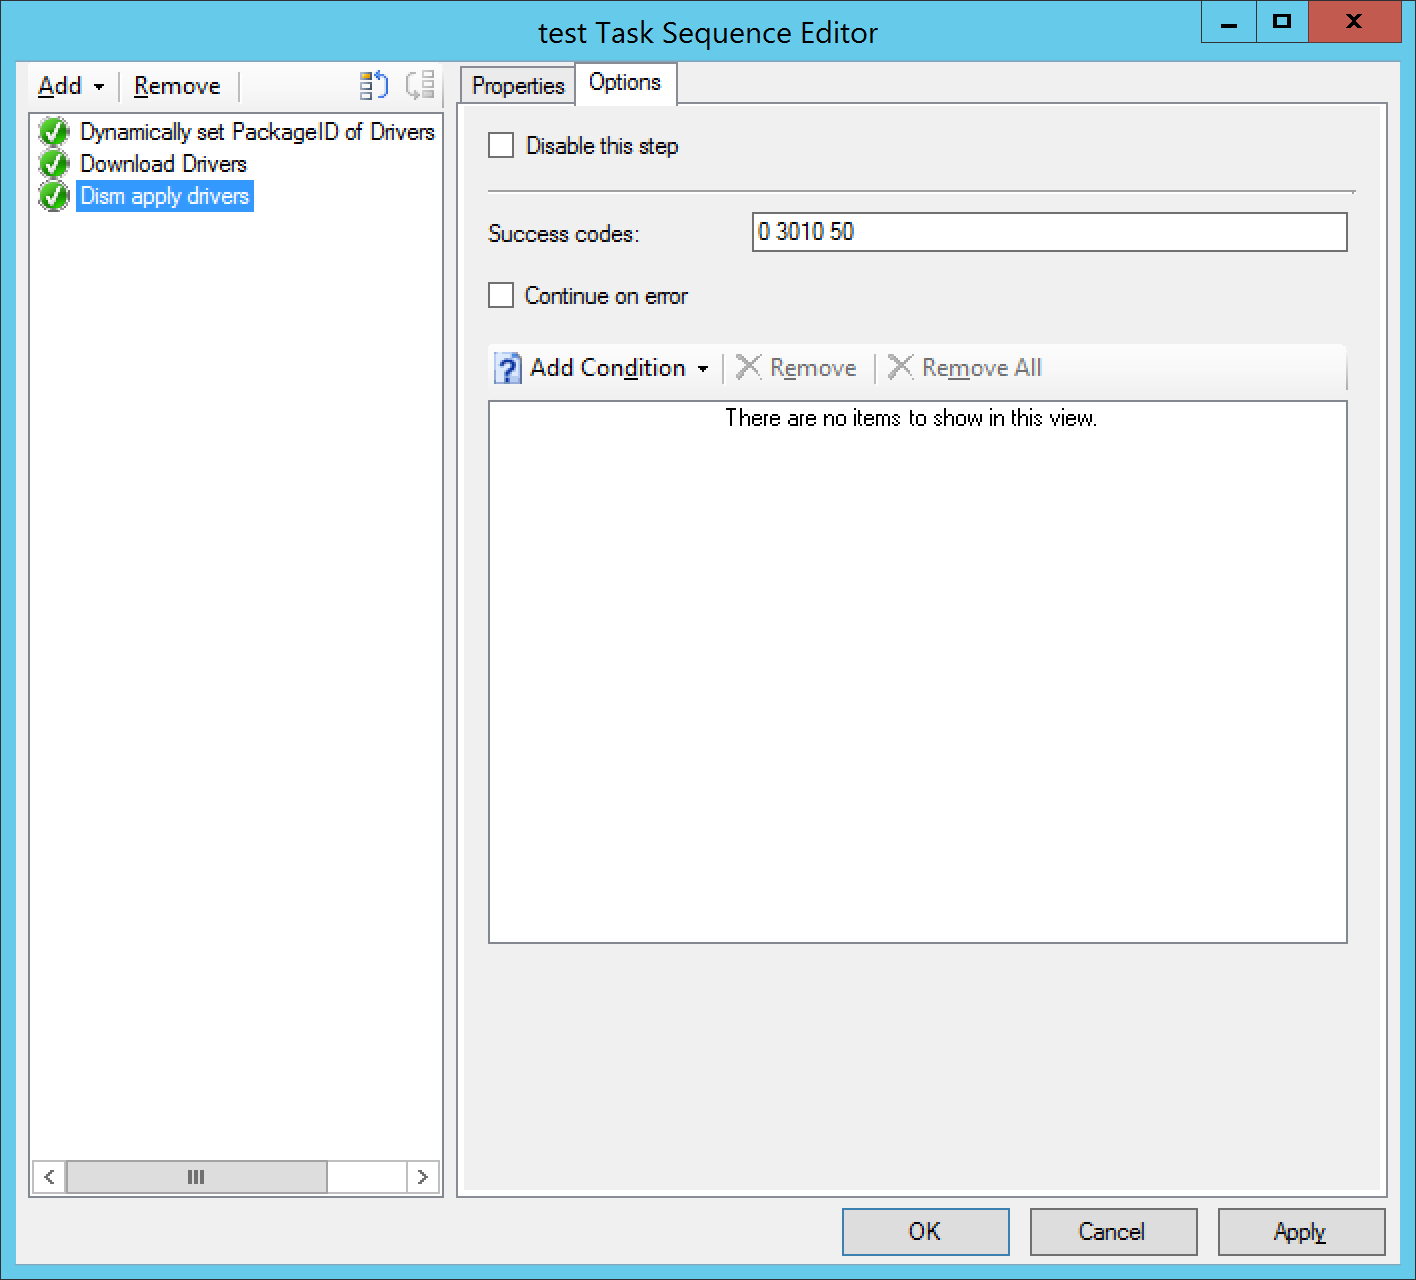Select the Options tab
Screen dimensions: 1416x1280
pos(625,83)
